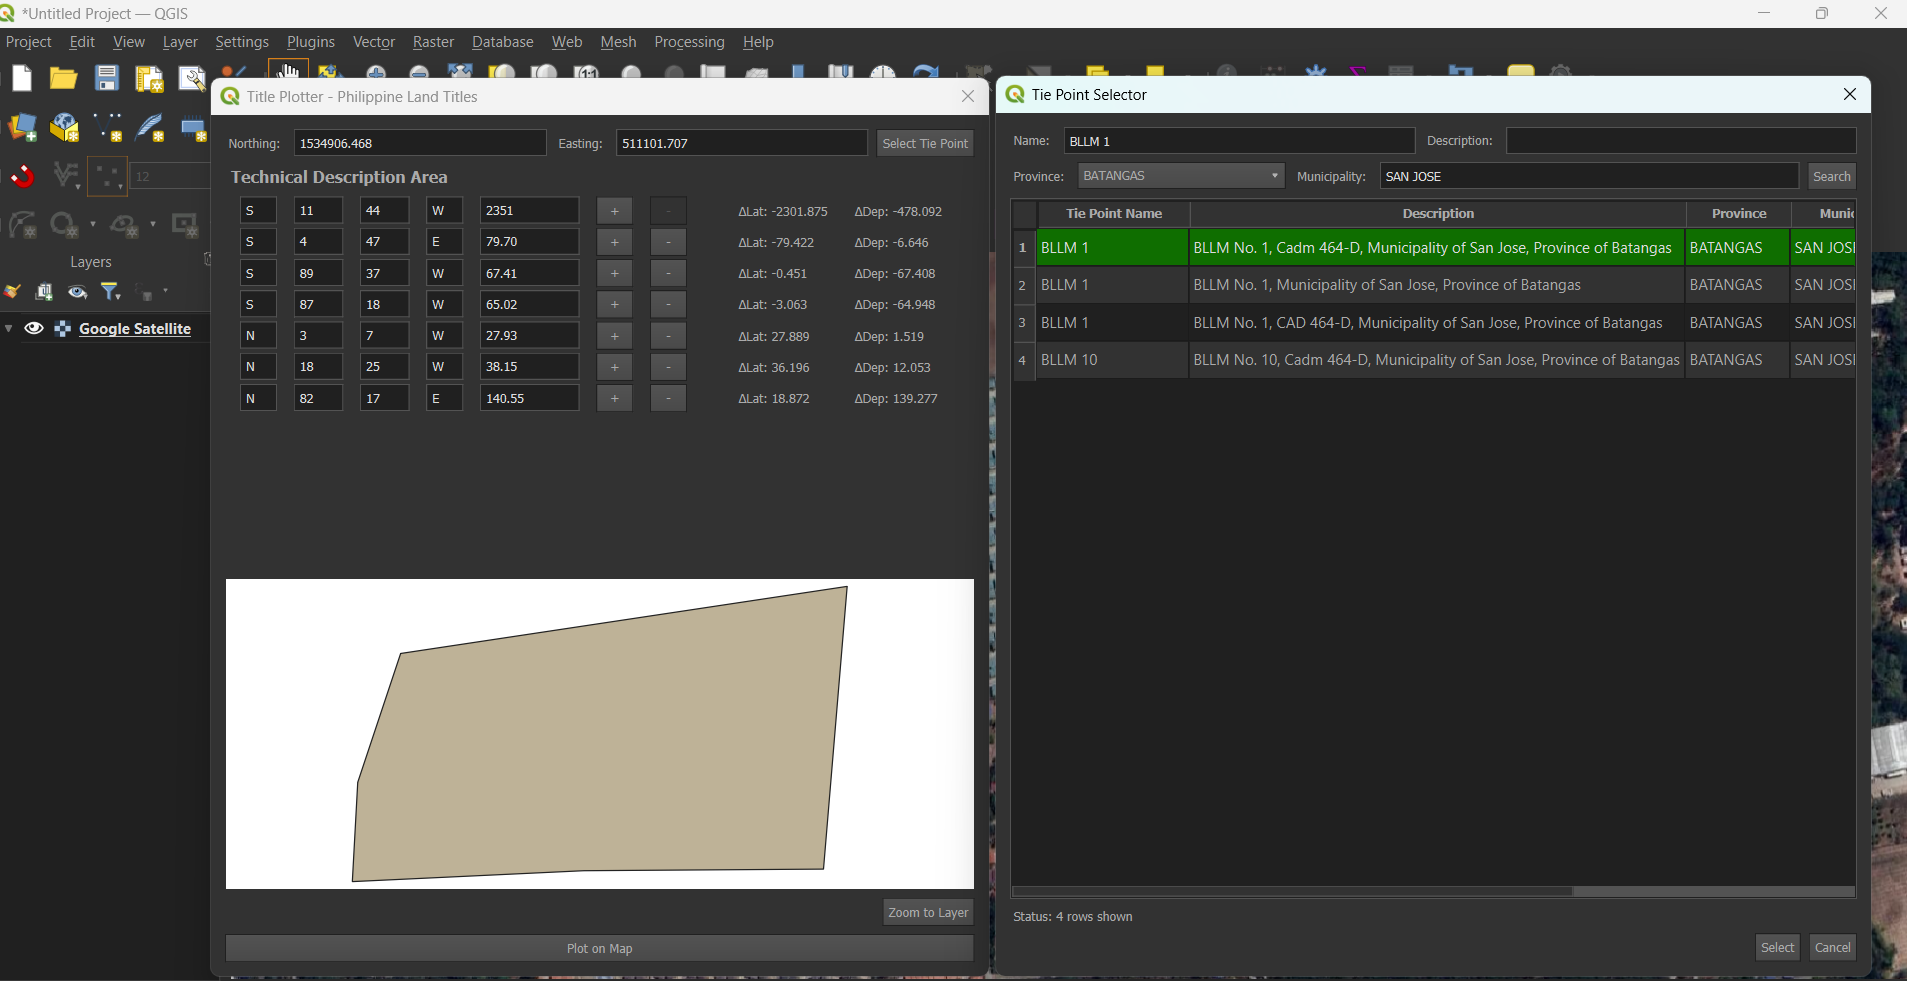Screen dimensions: 1907x981
Task: Open the Plugins menu
Action: click(x=310, y=42)
